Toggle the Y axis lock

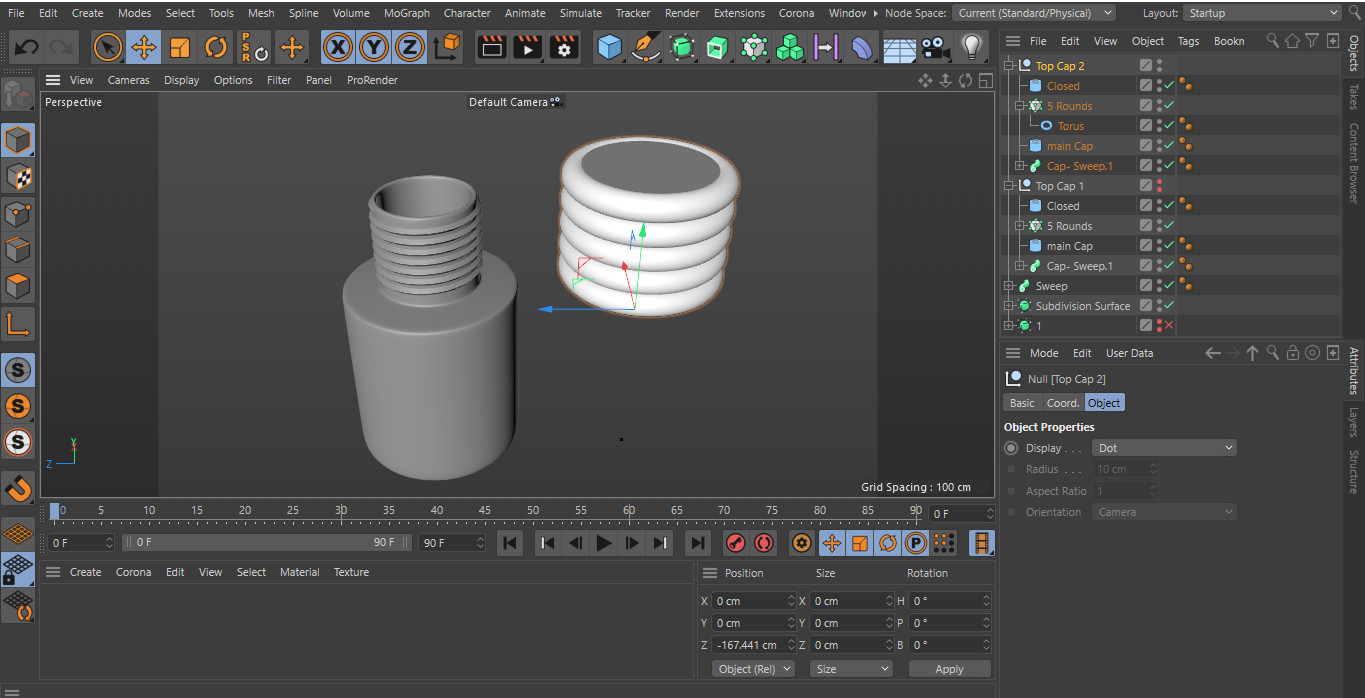click(x=373, y=47)
